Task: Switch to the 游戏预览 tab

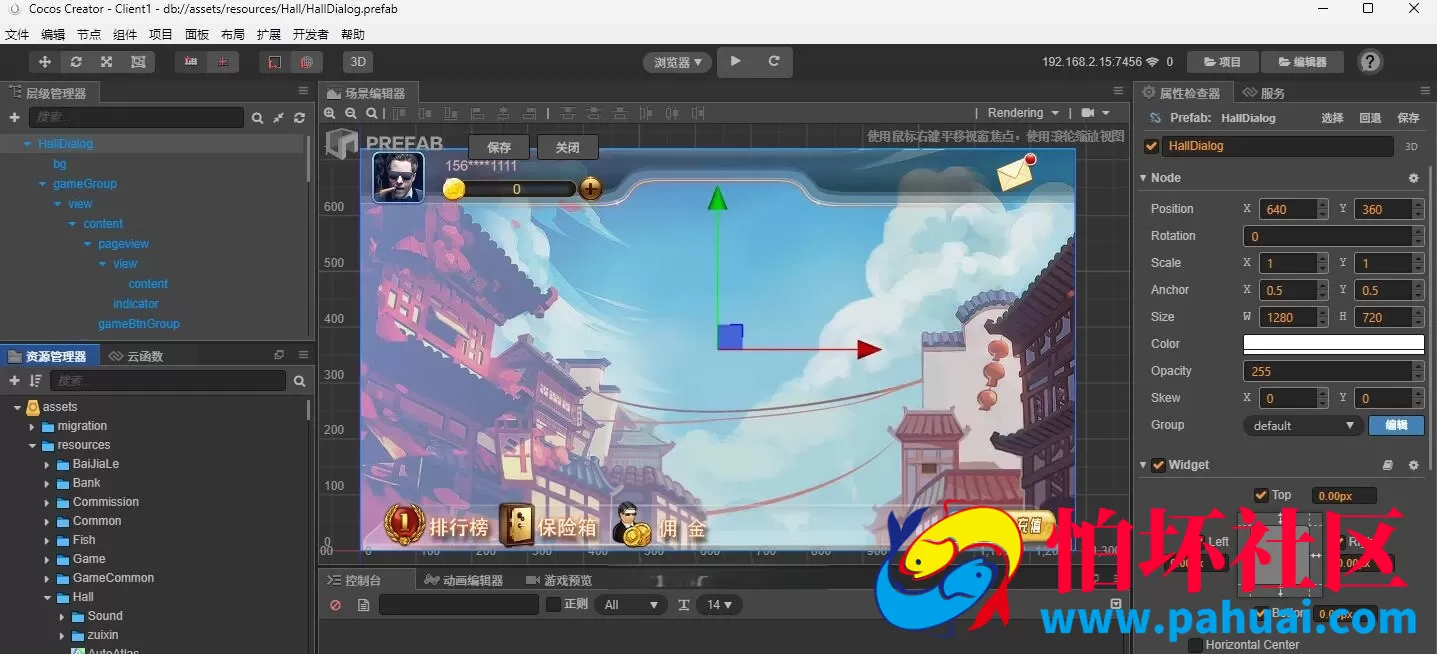Action: (x=559, y=580)
